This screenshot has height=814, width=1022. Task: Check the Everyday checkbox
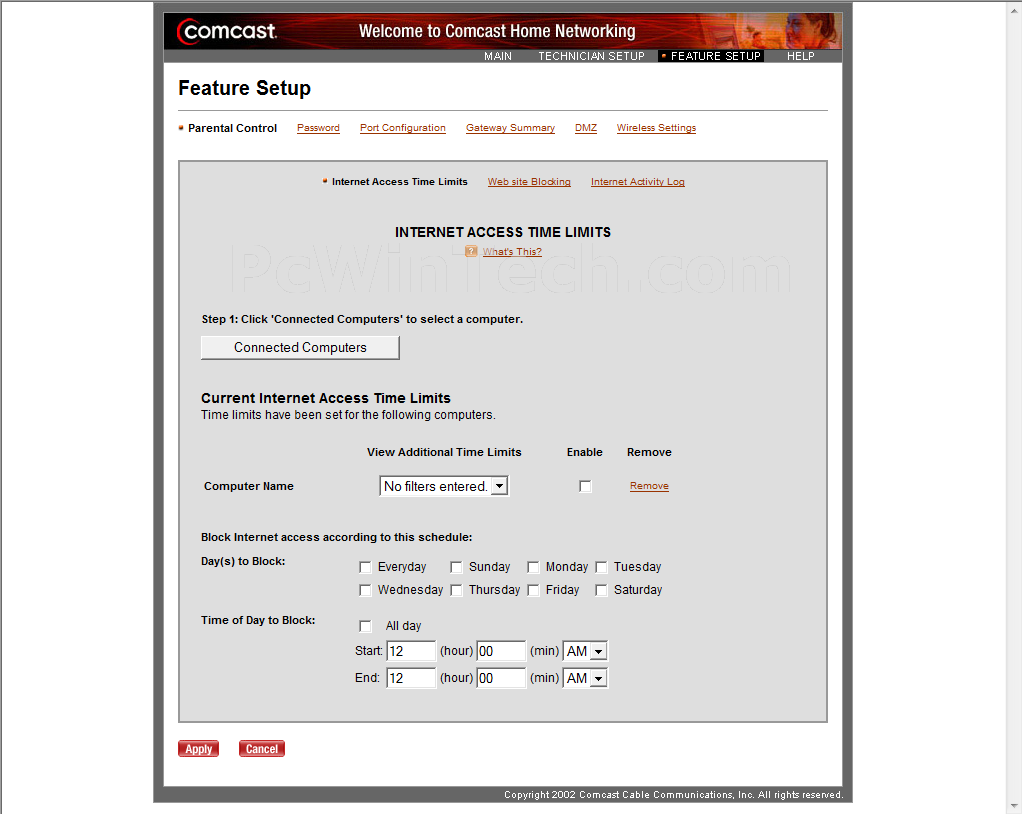365,567
